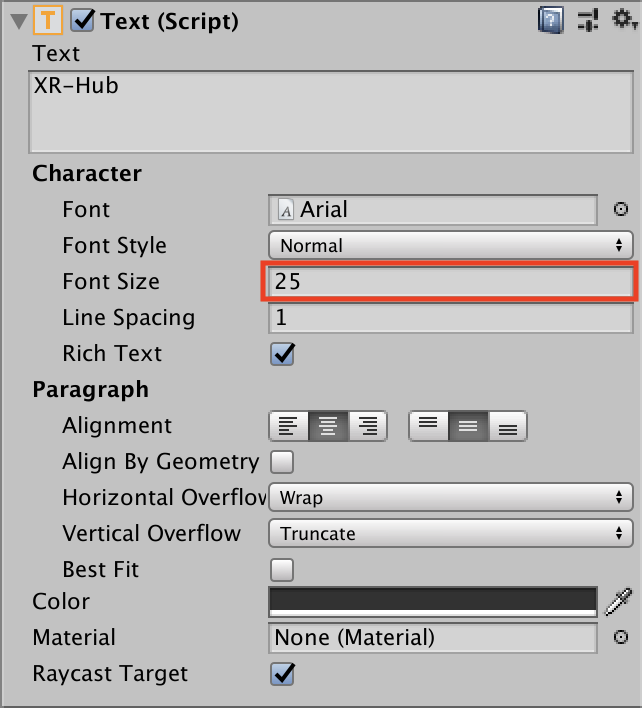Turn off Raycast Target
Viewport: 642px width, 708px height.
[x=282, y=674]
